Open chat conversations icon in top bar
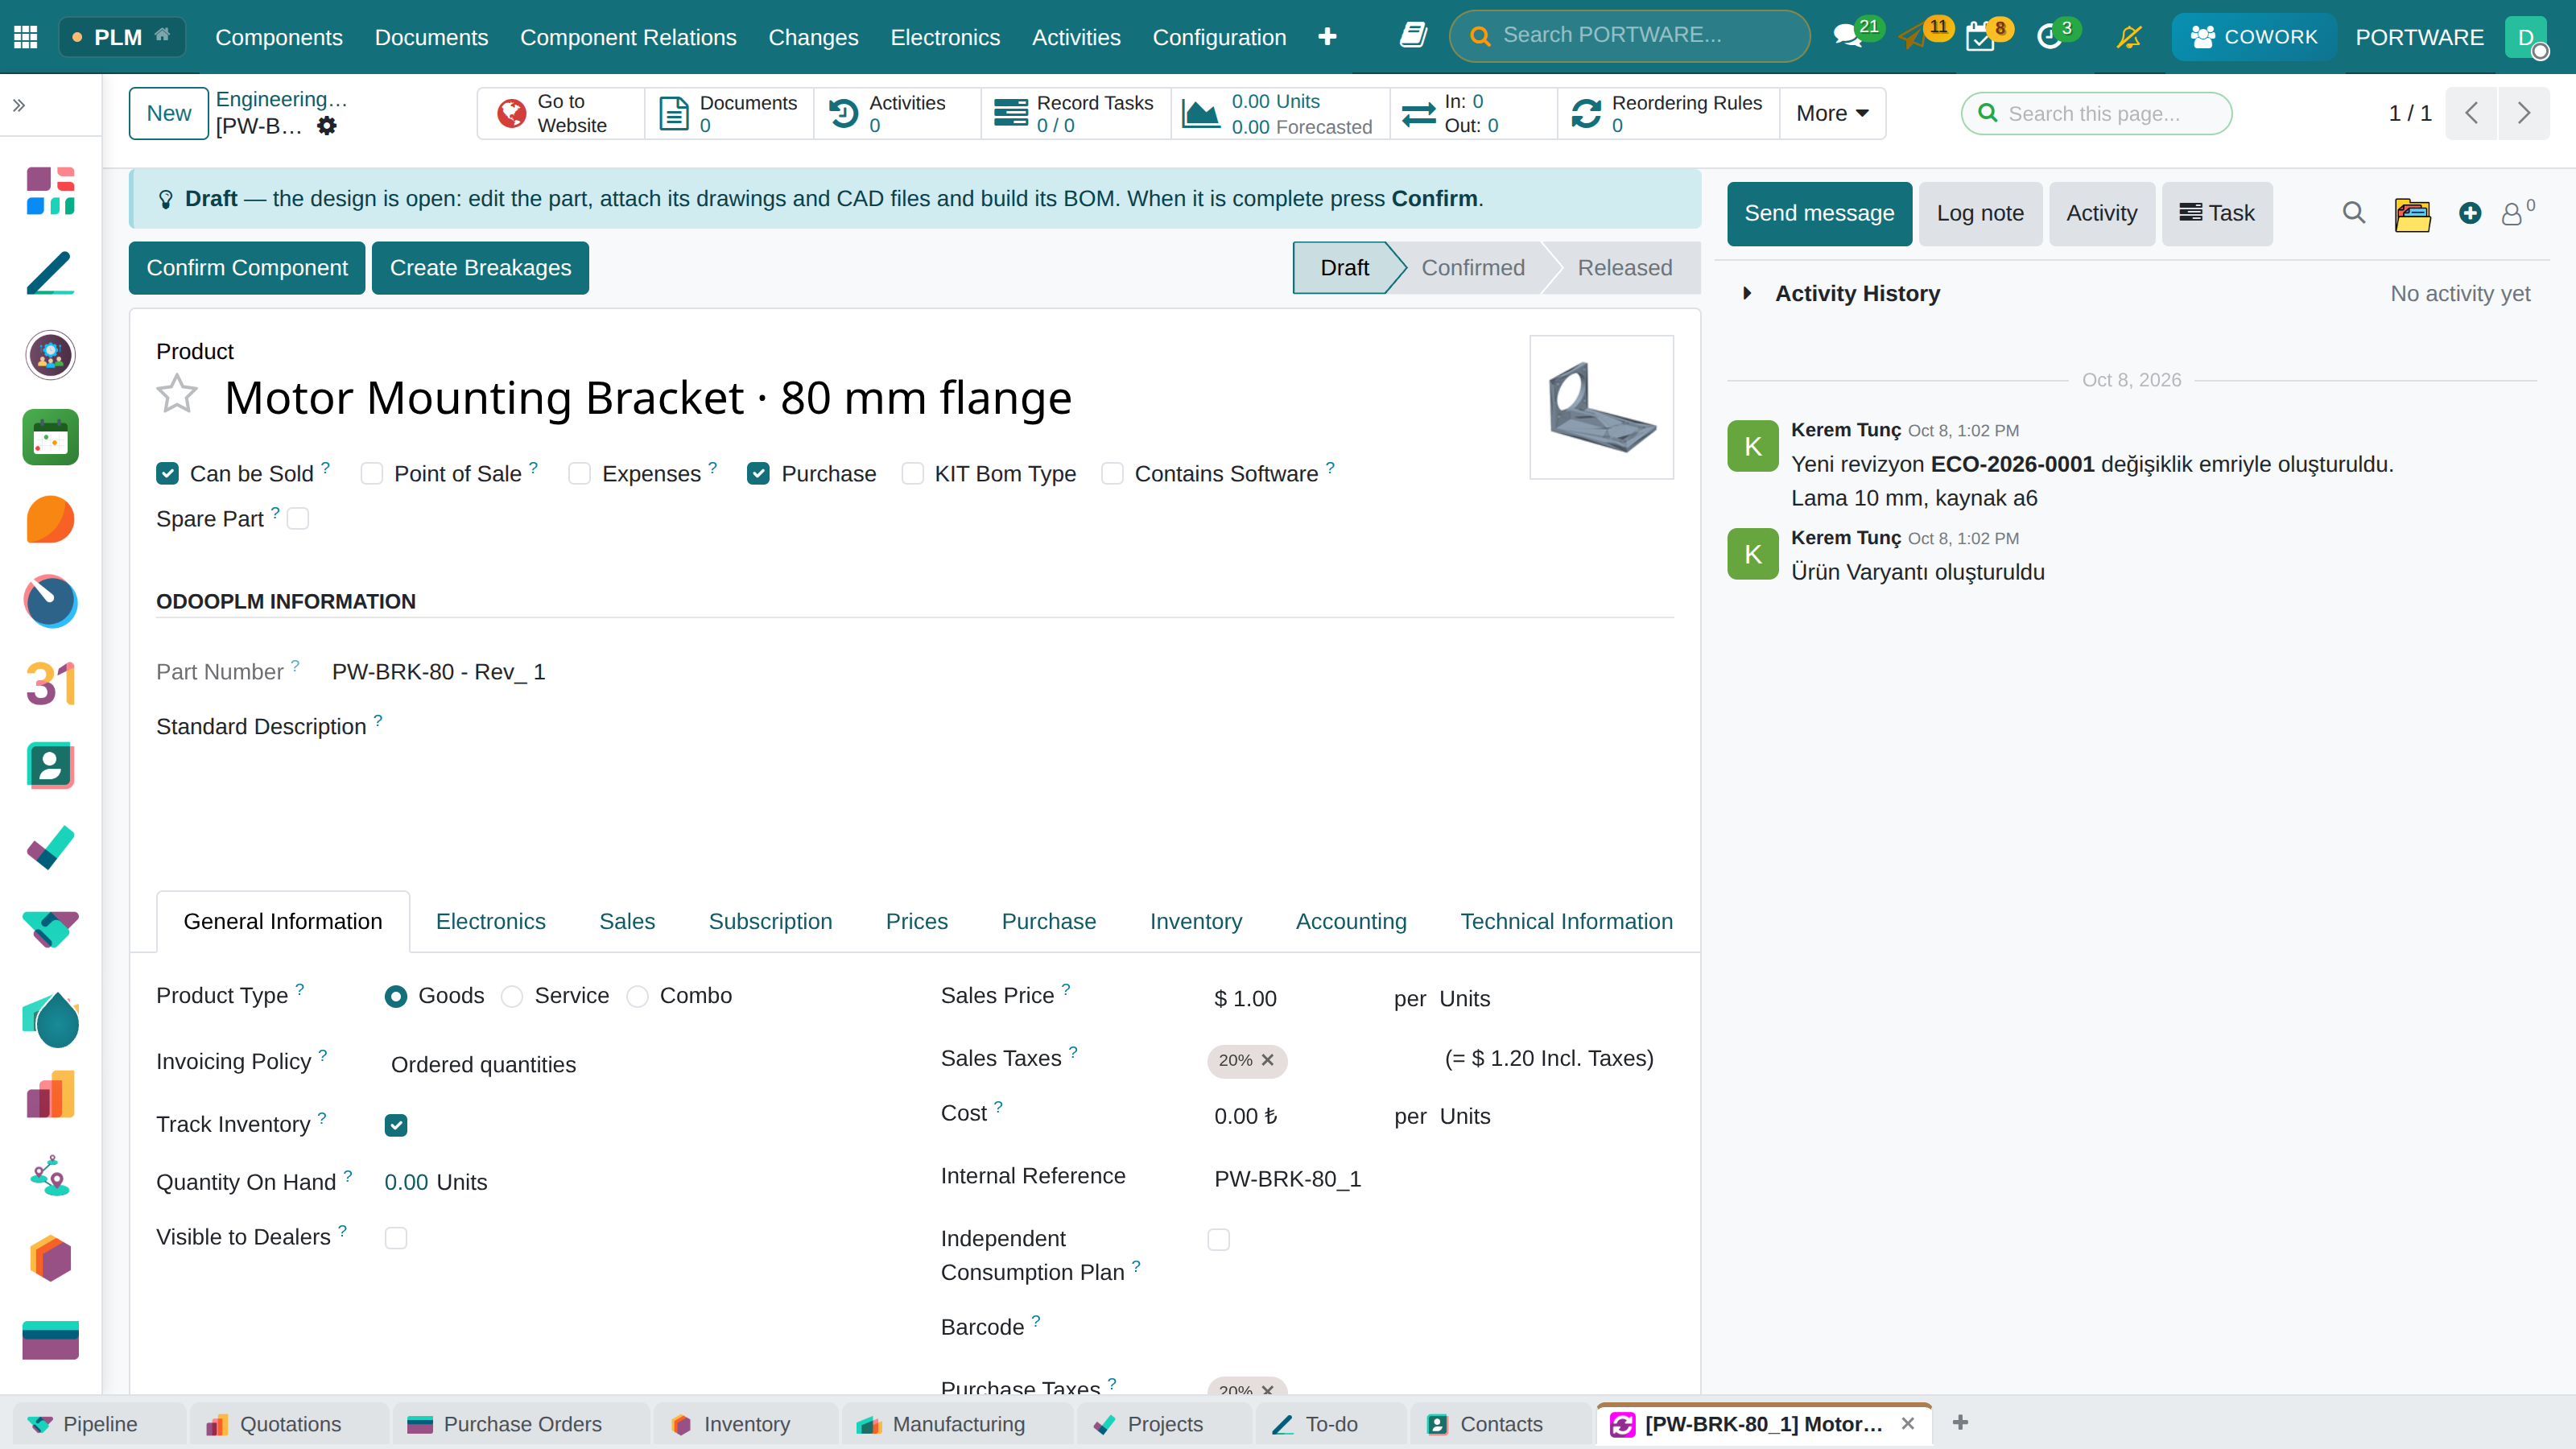 (x=1847, y=37)
